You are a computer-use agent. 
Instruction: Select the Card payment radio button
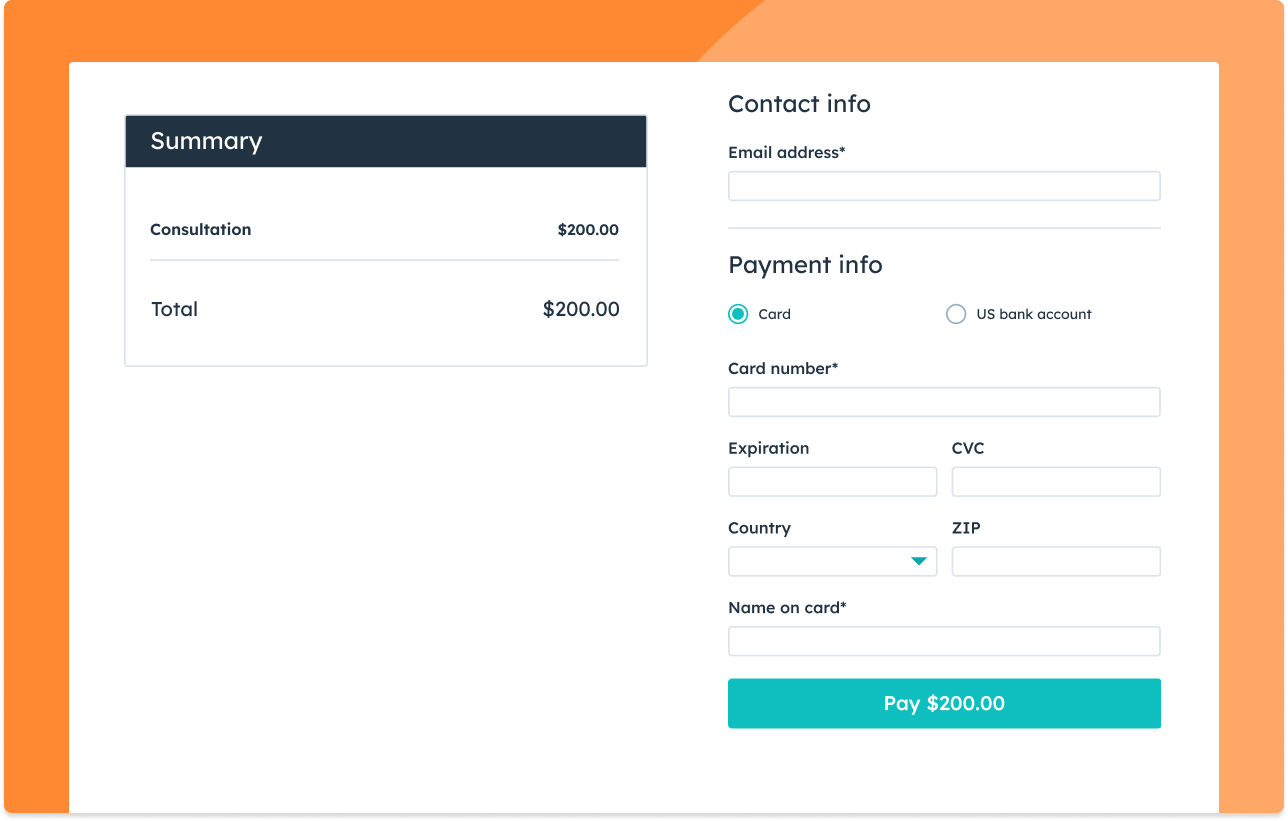pyautogui.click(x=738, y=314)
